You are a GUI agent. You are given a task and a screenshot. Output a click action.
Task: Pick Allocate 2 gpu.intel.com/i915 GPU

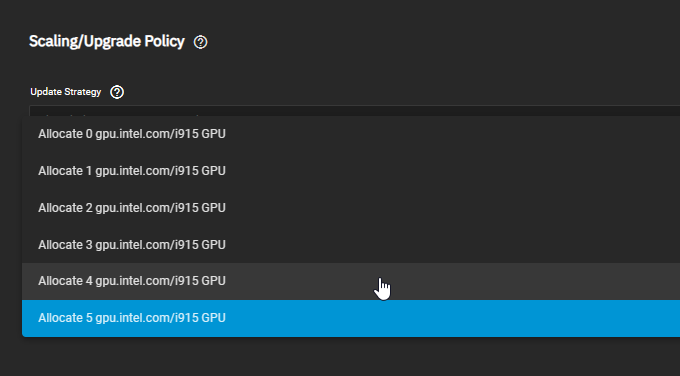(351, 208)
